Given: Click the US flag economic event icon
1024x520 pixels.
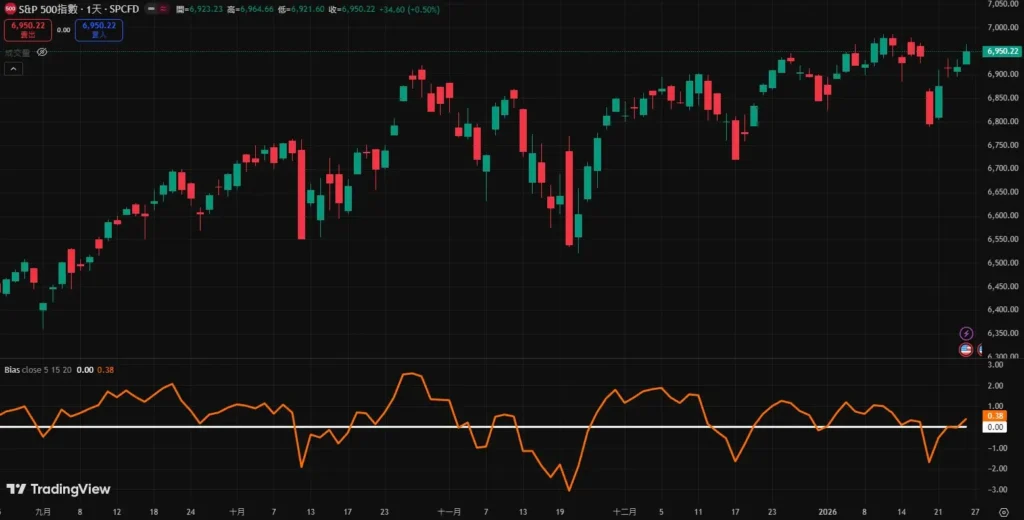Looking at the screenshot, I should [966, 350].
